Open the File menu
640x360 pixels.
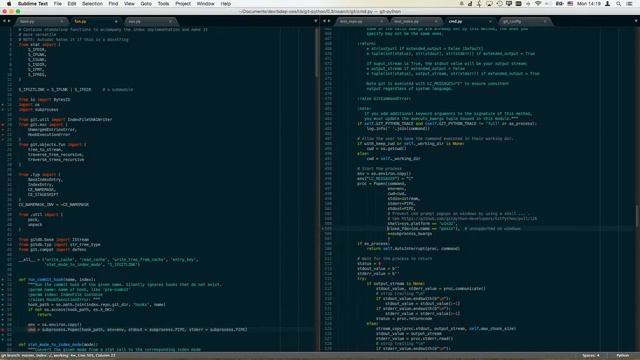[58, 4]
